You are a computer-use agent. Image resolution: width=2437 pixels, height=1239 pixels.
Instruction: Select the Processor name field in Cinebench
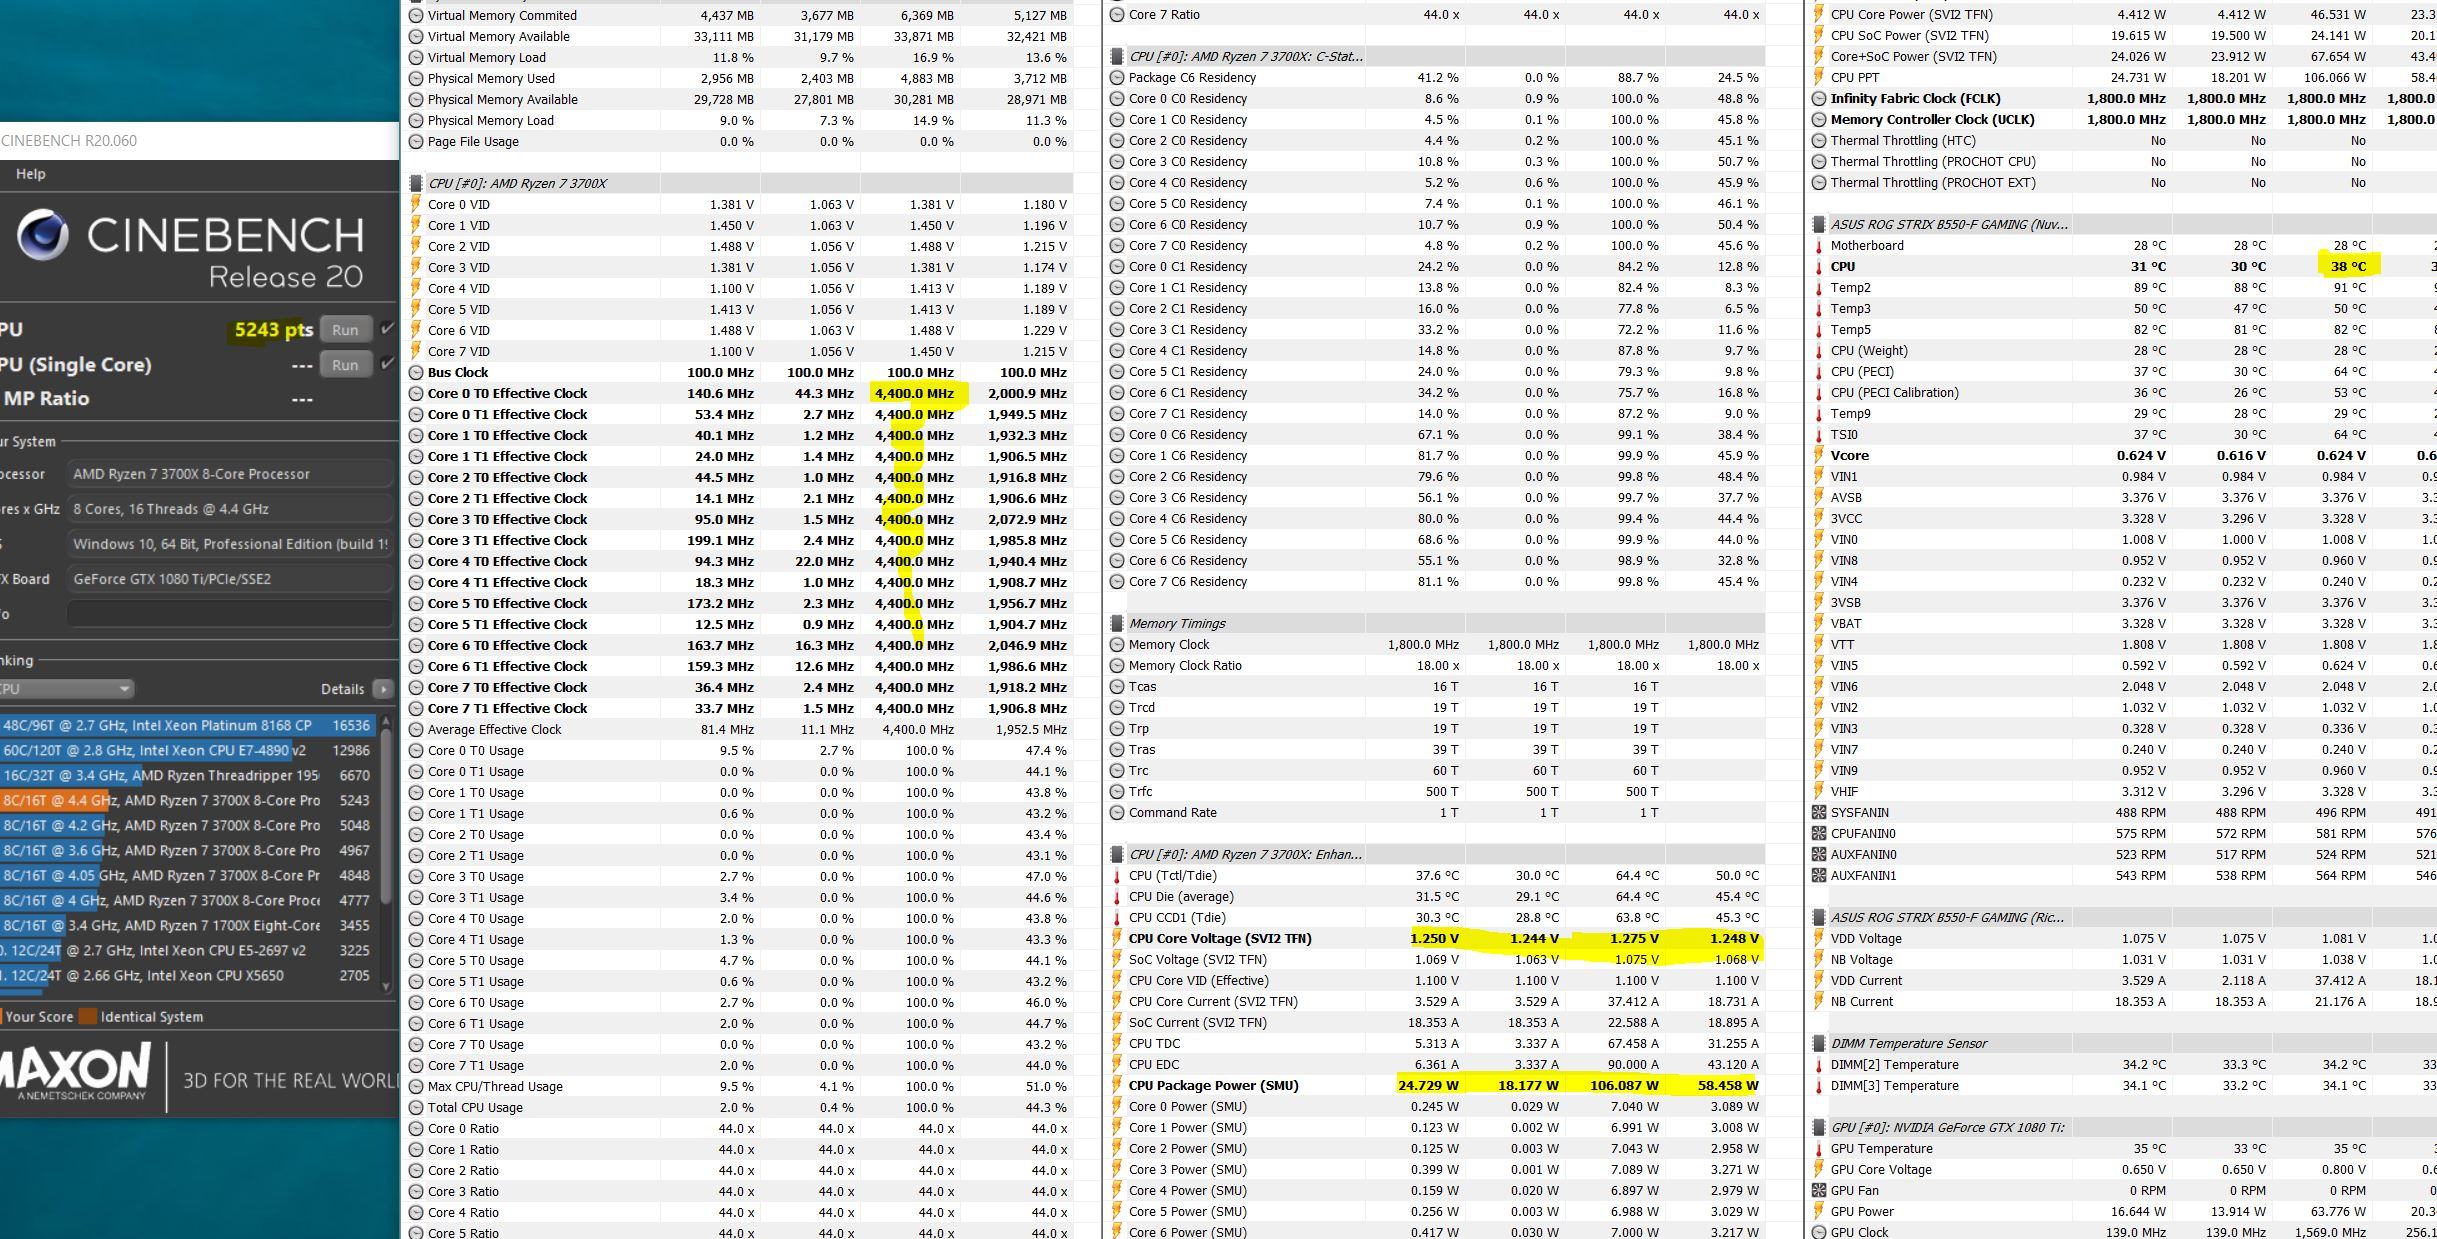[x=230, y=474]
